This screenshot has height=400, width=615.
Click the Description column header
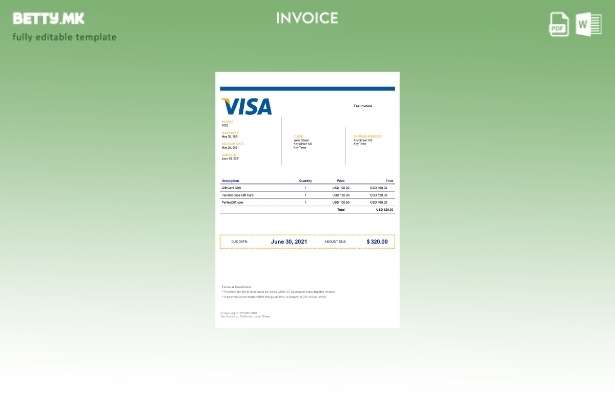coord(231,181)
